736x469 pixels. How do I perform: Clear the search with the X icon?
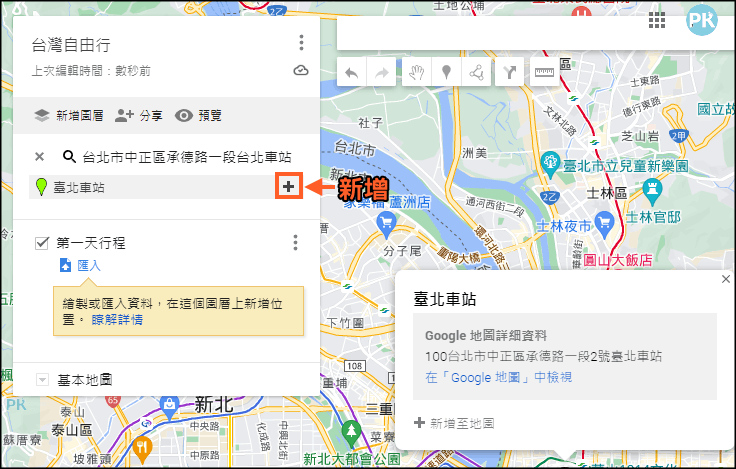(39, 156)
